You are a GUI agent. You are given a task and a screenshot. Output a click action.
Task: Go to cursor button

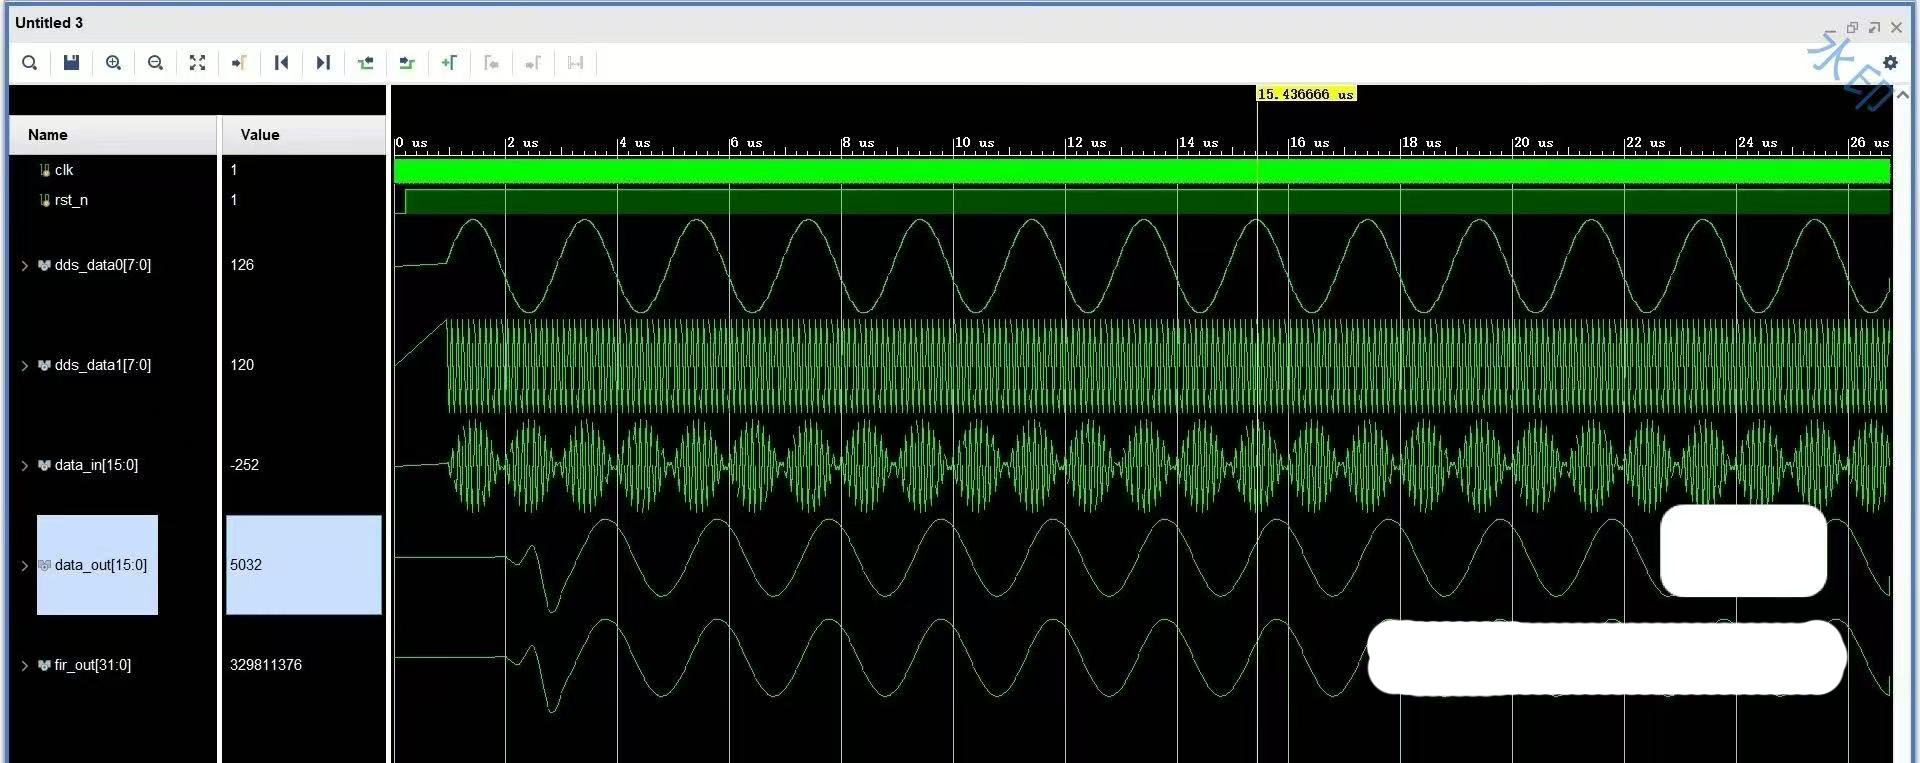(x=239, y=63)
